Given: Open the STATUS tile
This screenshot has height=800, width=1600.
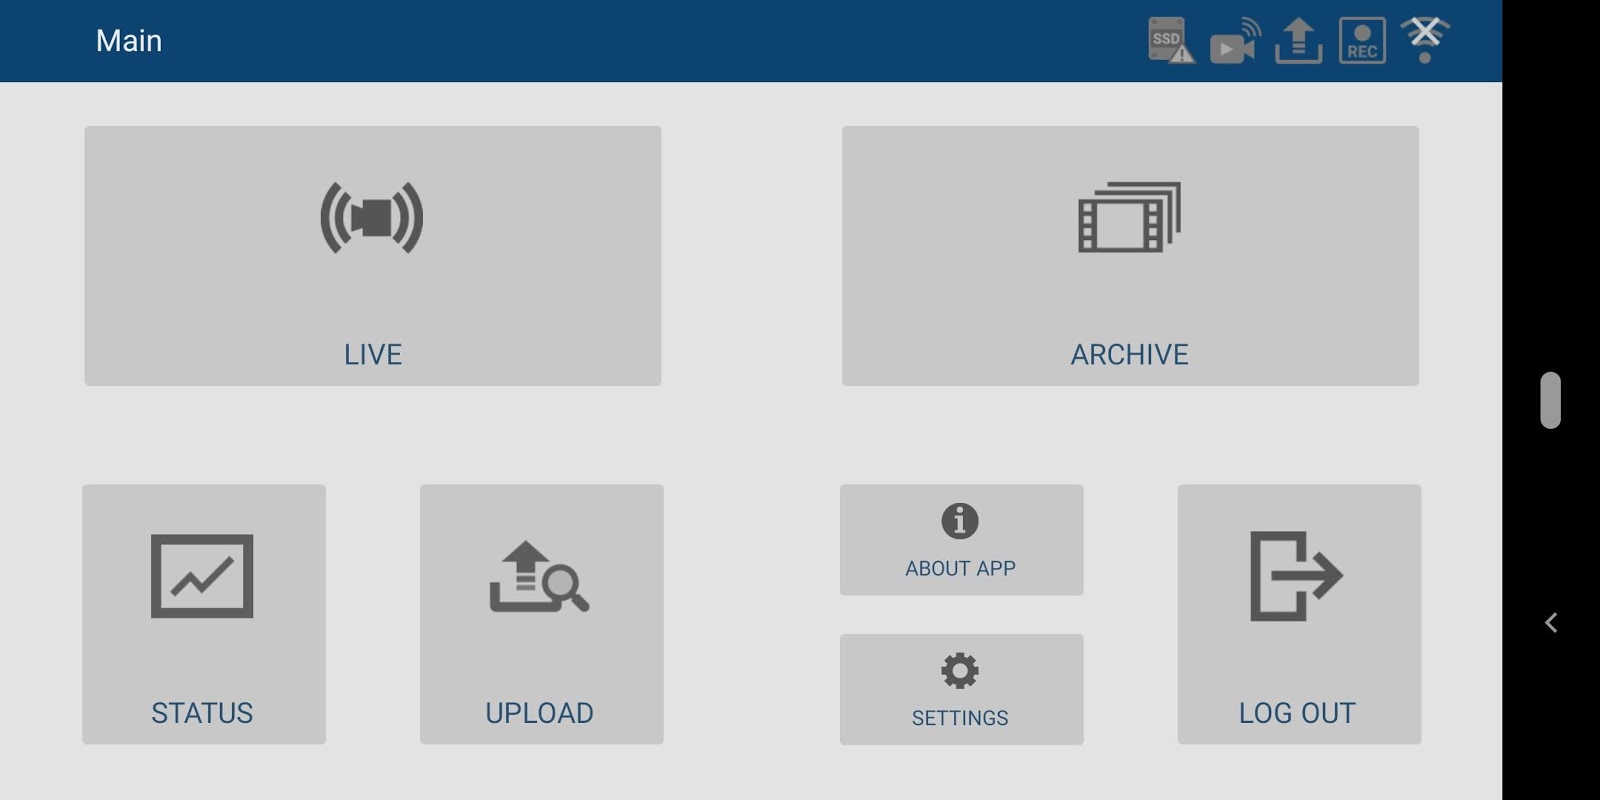Looking at the screenshot, I should 204,614.
